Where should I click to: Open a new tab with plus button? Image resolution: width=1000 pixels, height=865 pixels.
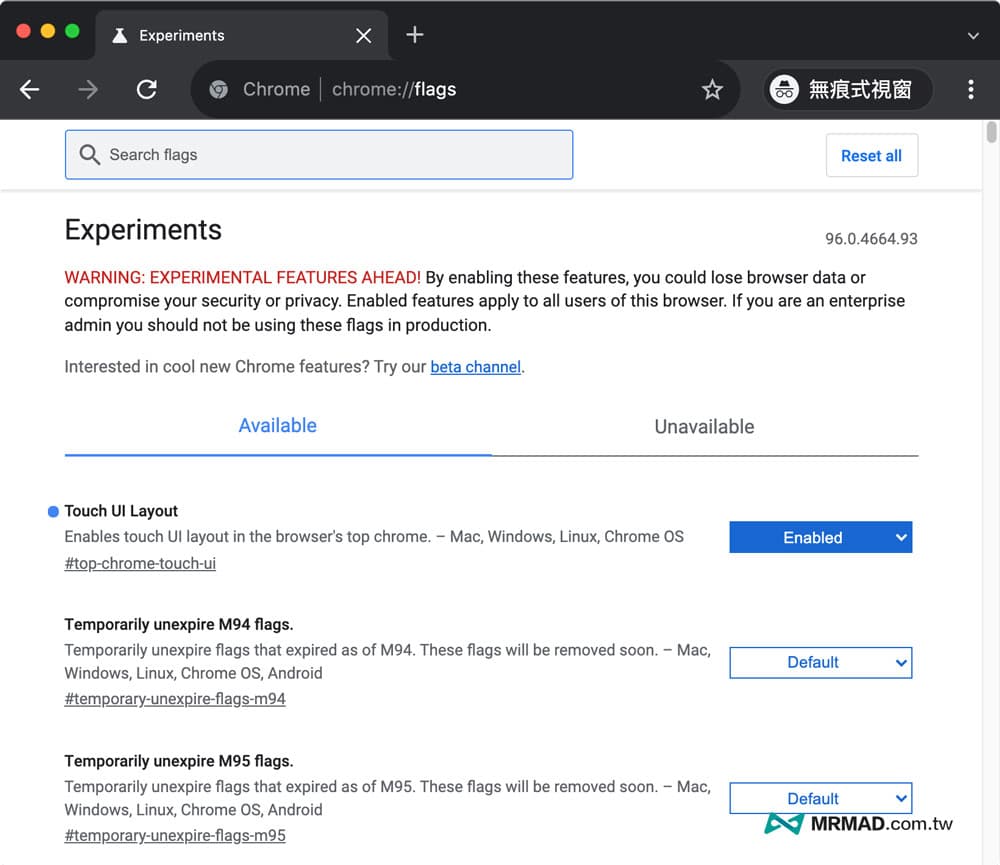pyautogui.click(x=415, y=34)
